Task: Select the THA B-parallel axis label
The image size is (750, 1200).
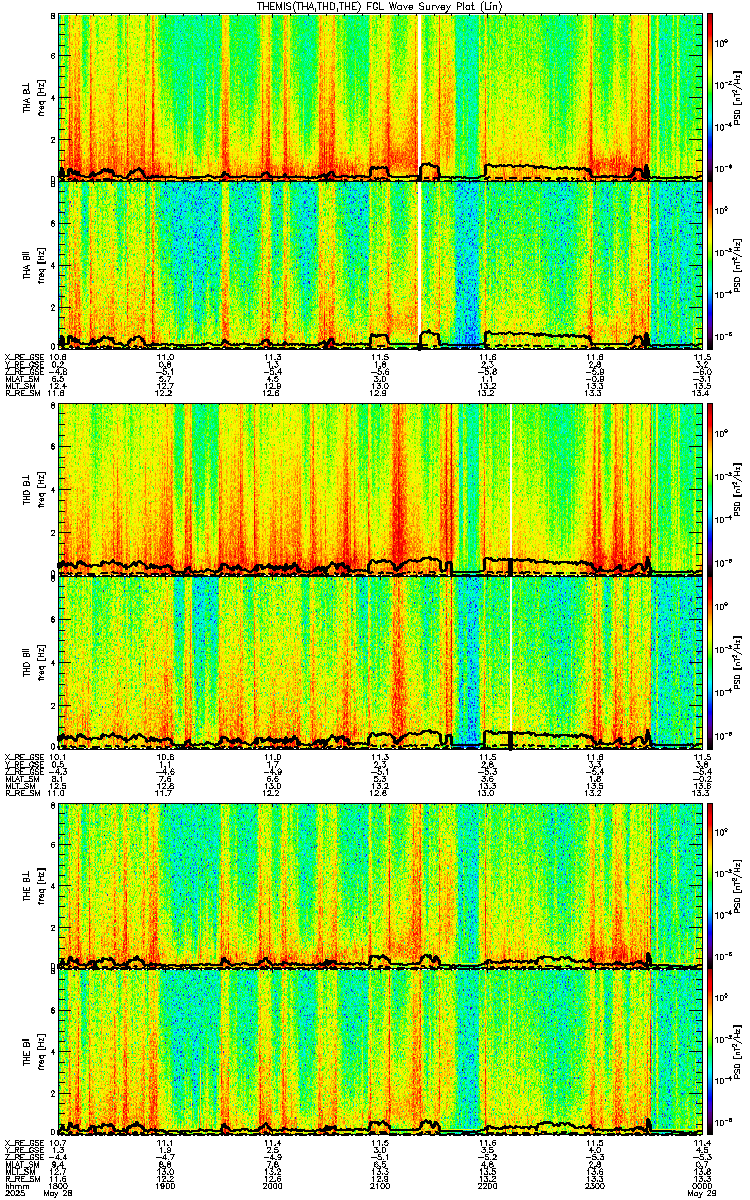Action: coord(28,263)
